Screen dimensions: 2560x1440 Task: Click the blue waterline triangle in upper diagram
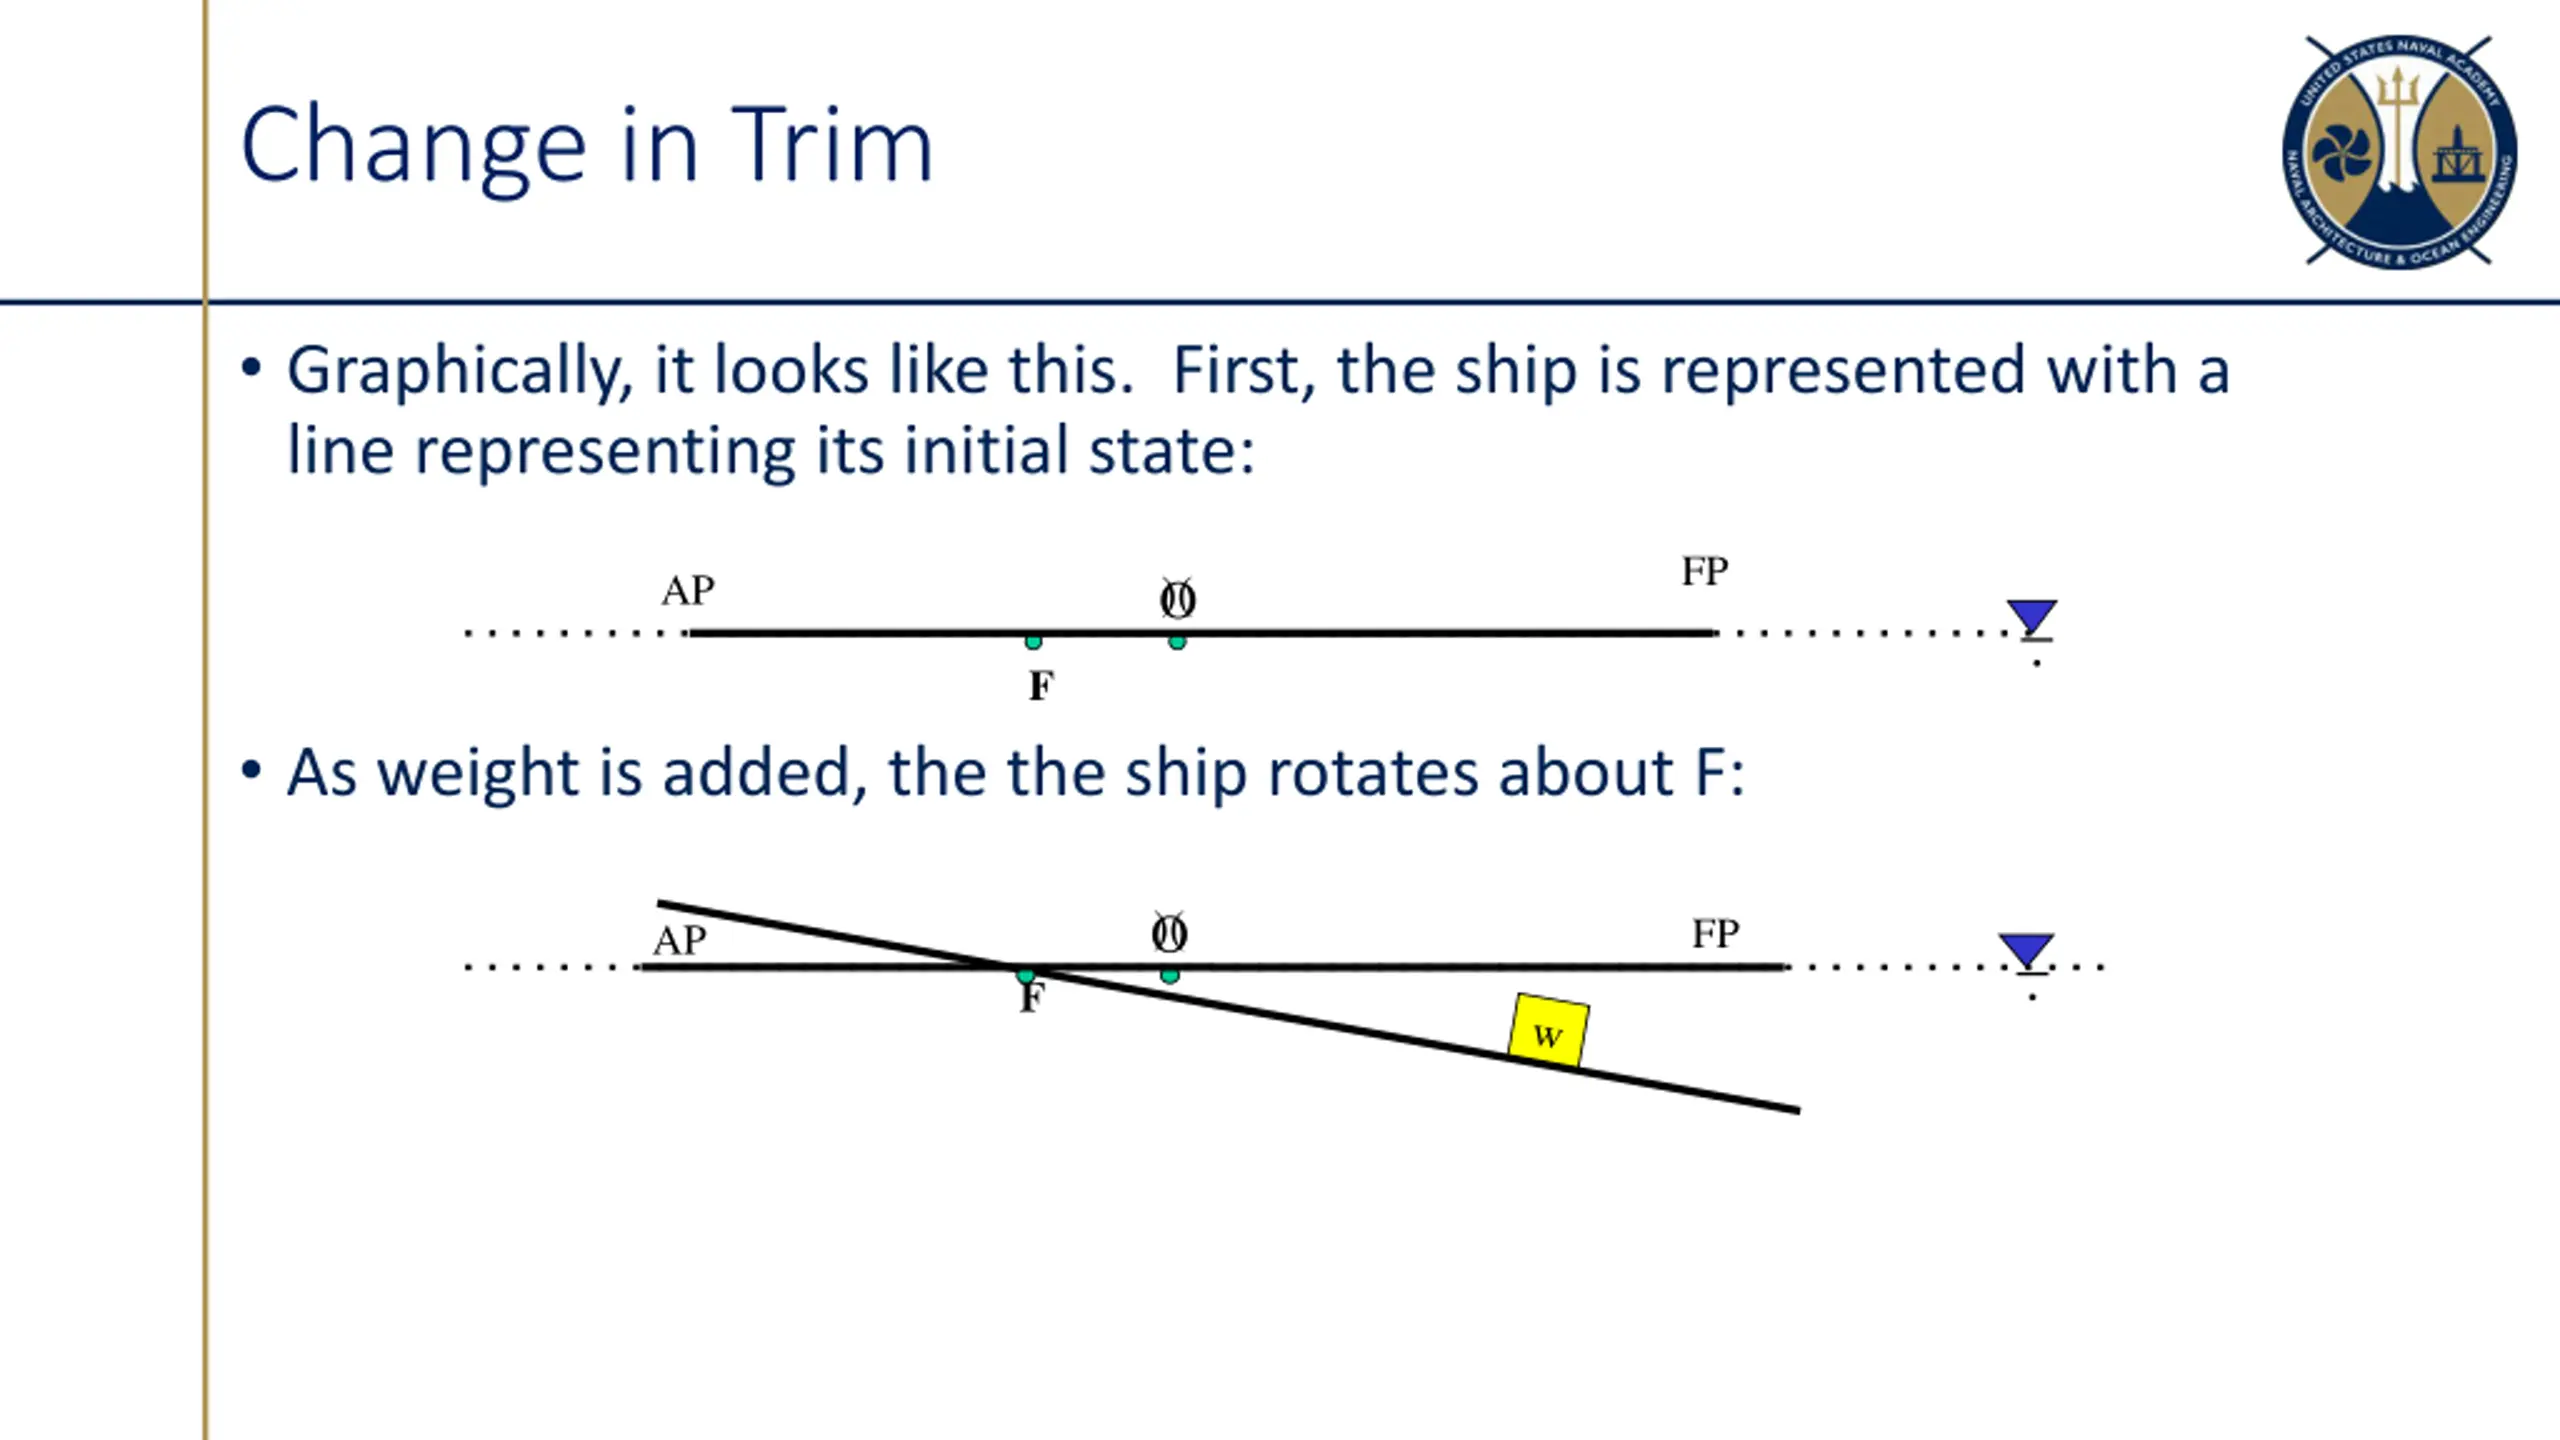click(2031, 616)
